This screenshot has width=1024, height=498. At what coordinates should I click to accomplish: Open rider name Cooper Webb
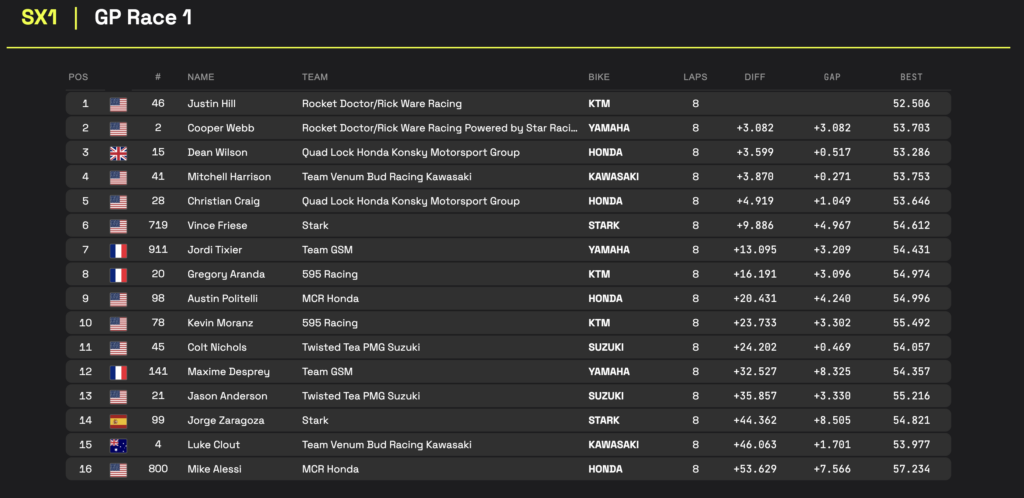point(219,128)
